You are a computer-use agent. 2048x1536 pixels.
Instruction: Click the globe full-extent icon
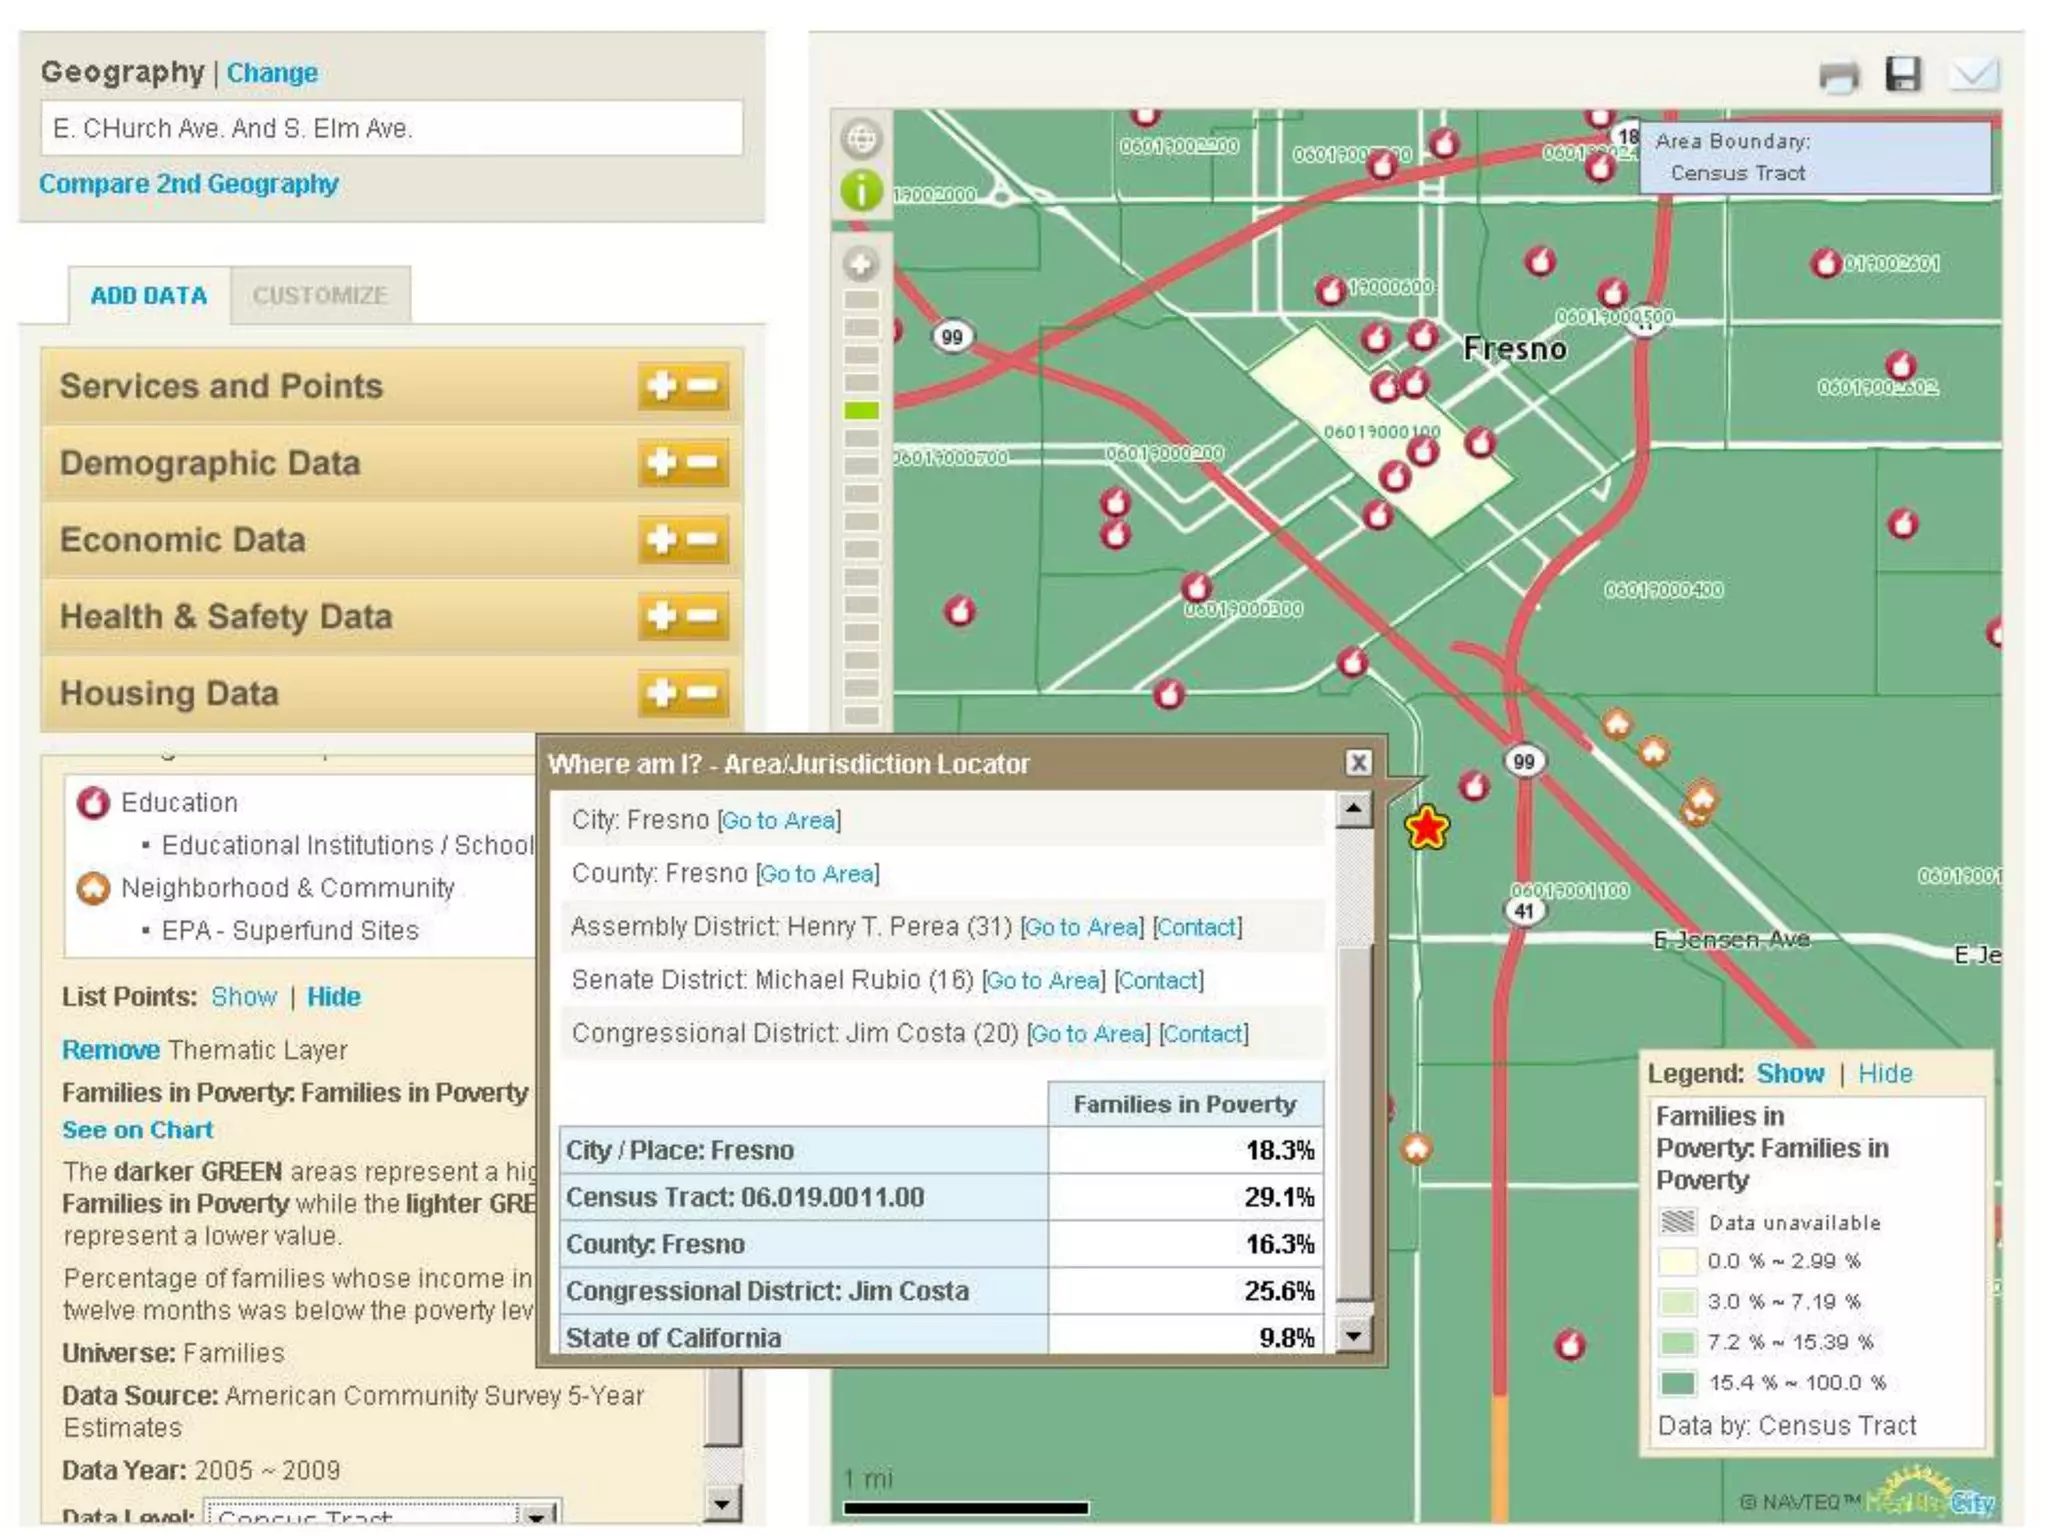[x=861, y=138]
